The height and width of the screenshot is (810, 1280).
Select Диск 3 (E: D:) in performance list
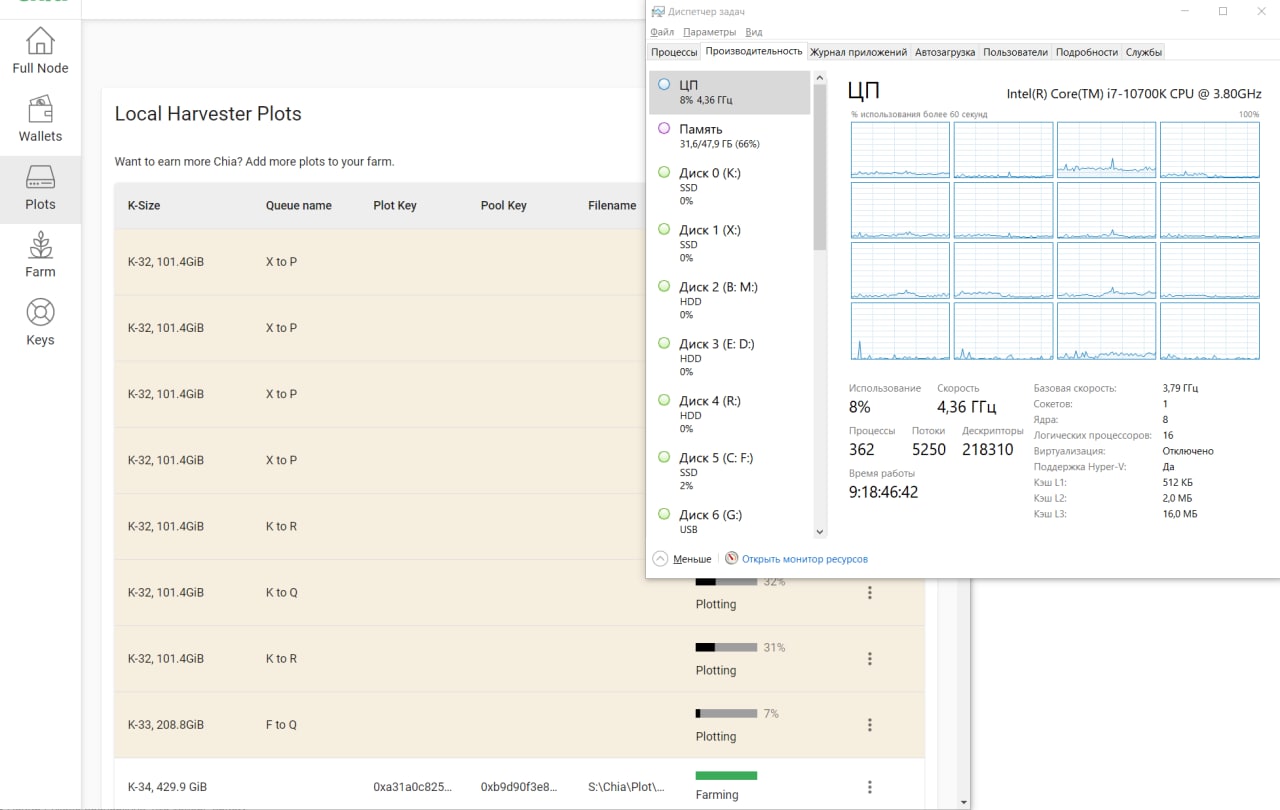tap(730, 357)
